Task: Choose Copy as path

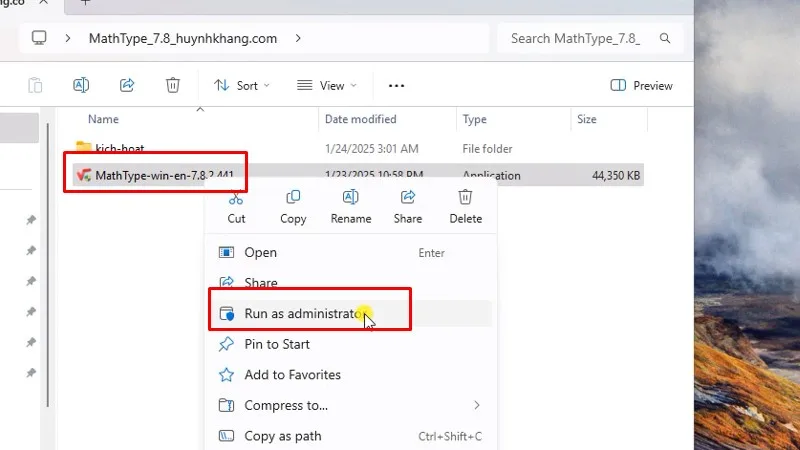Action: point(351,436)
